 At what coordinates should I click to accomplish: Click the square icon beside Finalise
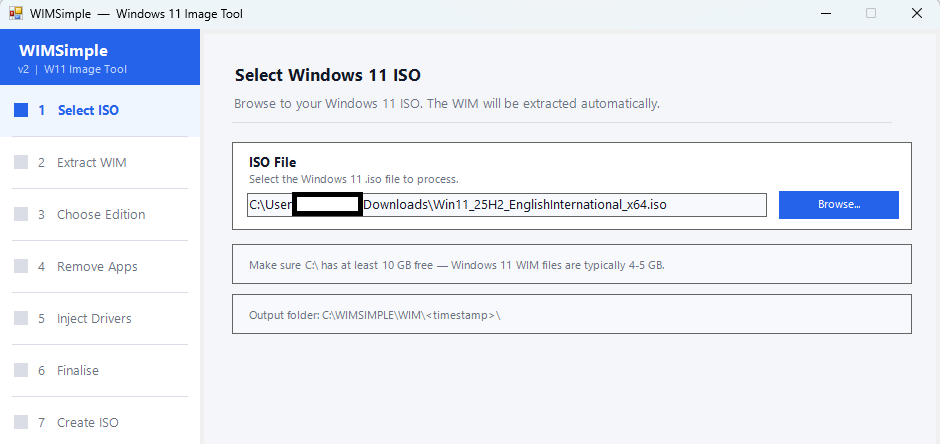pos(21,371)
